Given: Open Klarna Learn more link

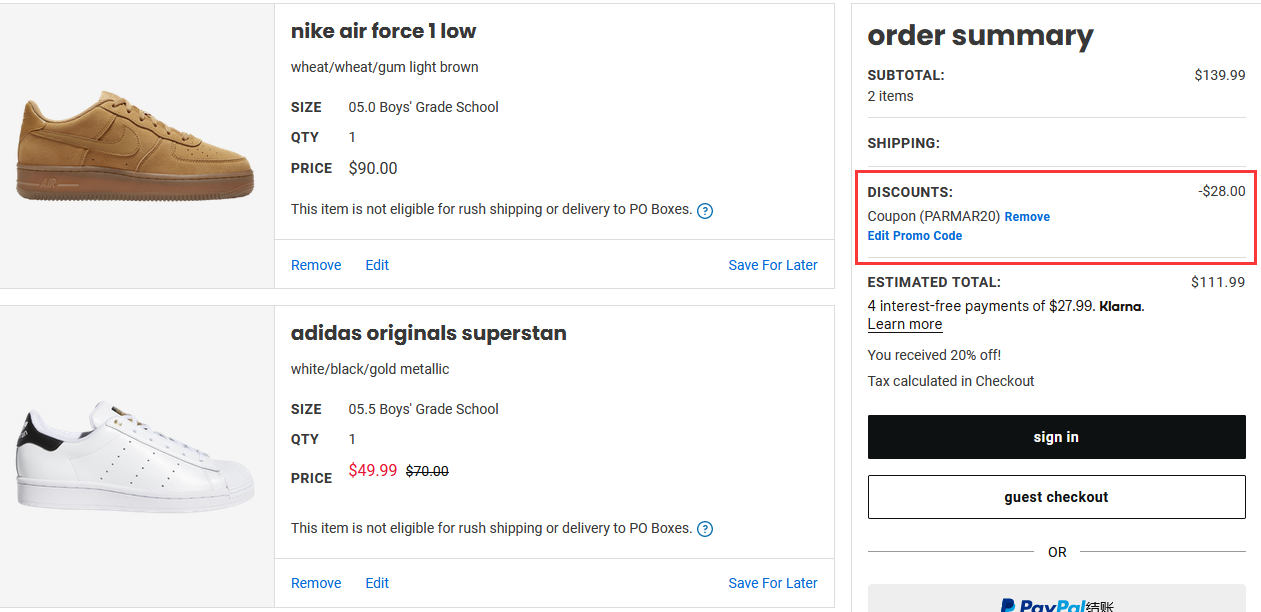Looking at the screenshot, I should (x=905, y=324).
